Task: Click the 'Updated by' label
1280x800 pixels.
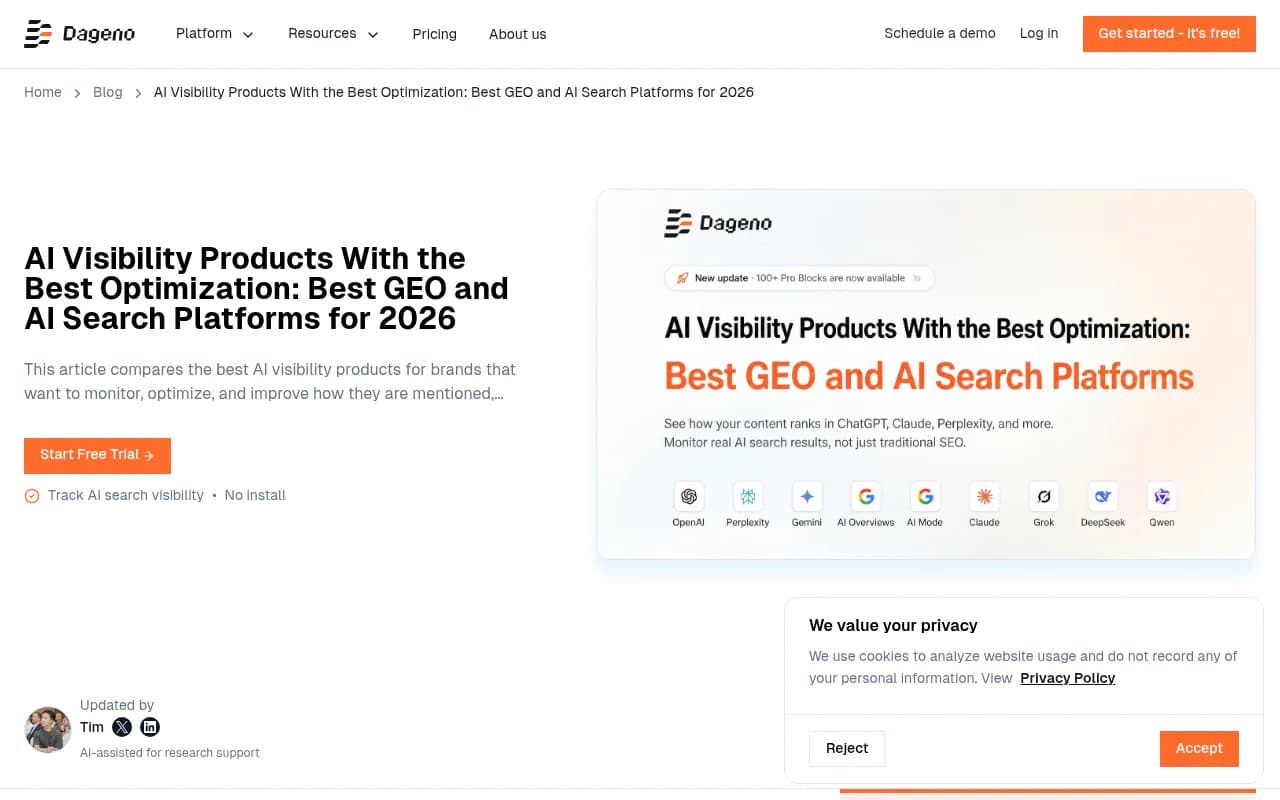Action: point(117,705)
